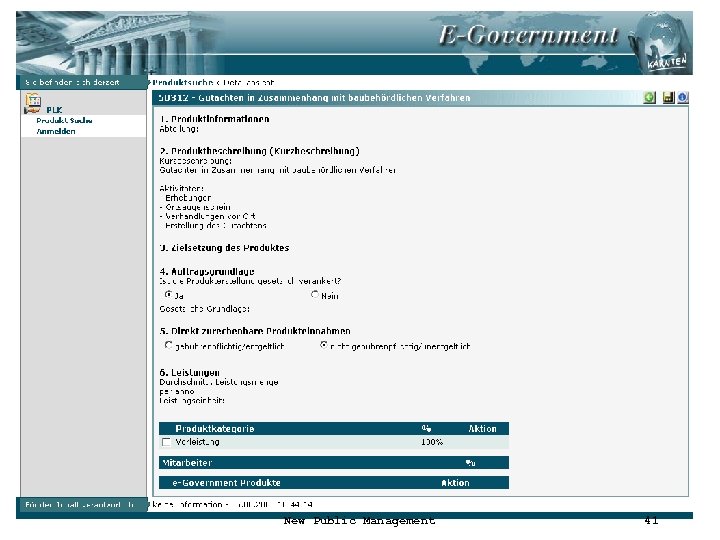
Task: Select the Ja radio button
Action: (x=169, y=294)
